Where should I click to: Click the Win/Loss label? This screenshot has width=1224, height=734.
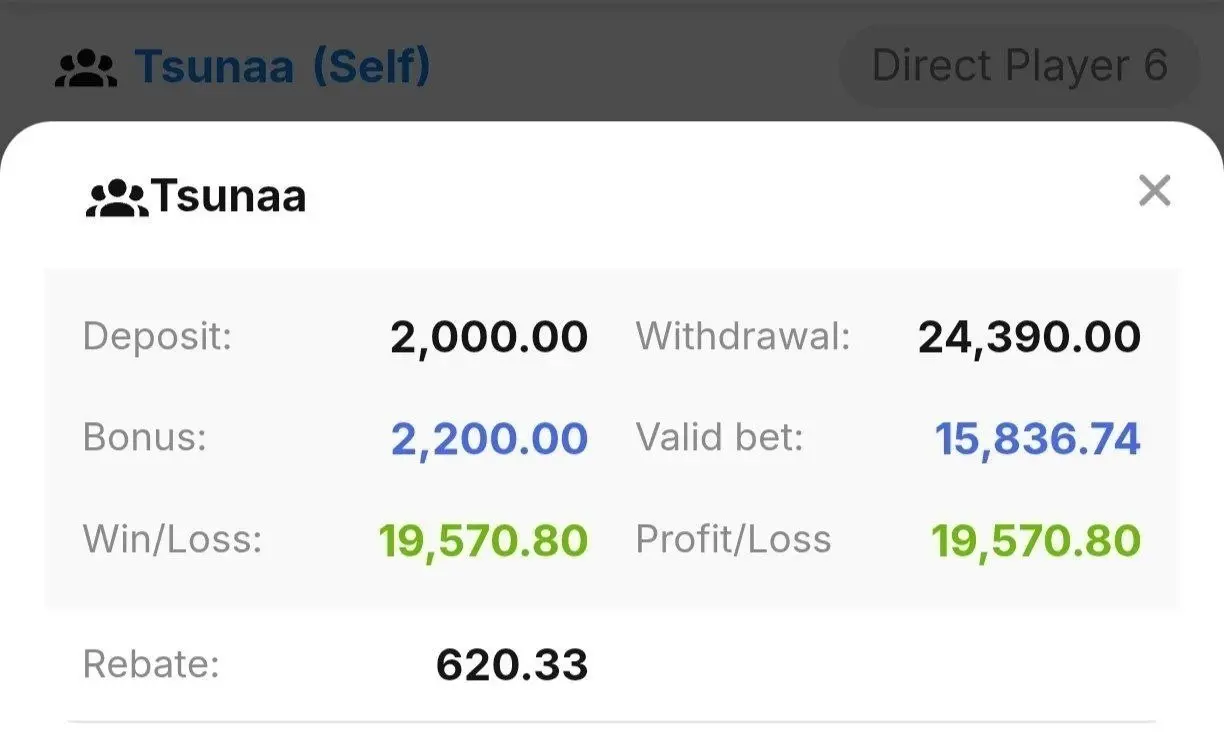172,540
